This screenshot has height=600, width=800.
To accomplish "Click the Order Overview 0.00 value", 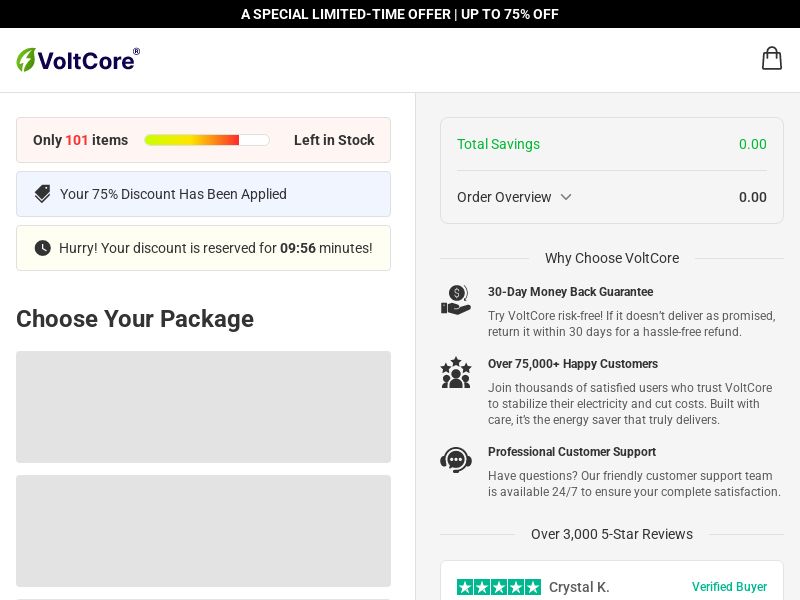I will [753, 197].
